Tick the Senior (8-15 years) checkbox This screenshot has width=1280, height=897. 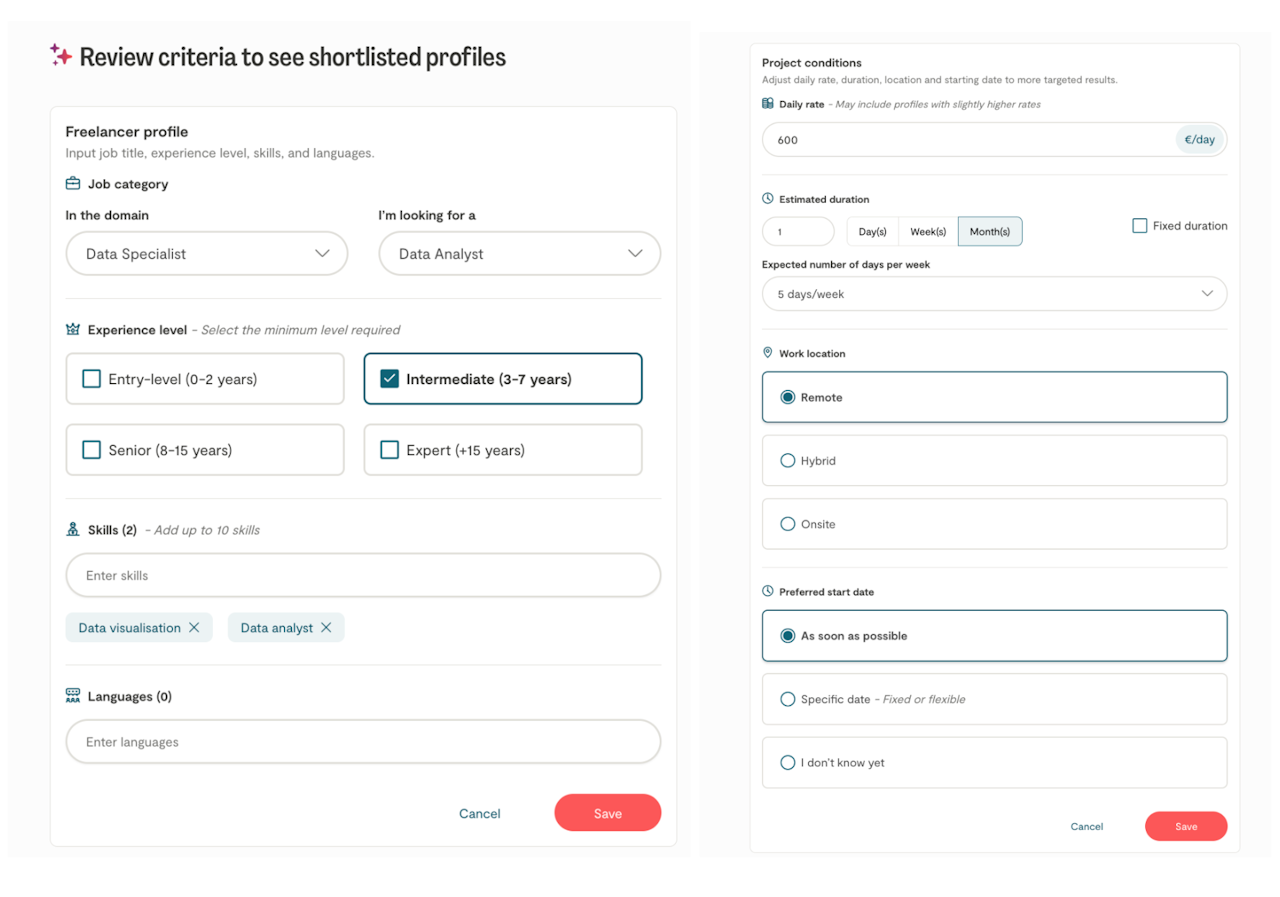[x=91, y=450]
